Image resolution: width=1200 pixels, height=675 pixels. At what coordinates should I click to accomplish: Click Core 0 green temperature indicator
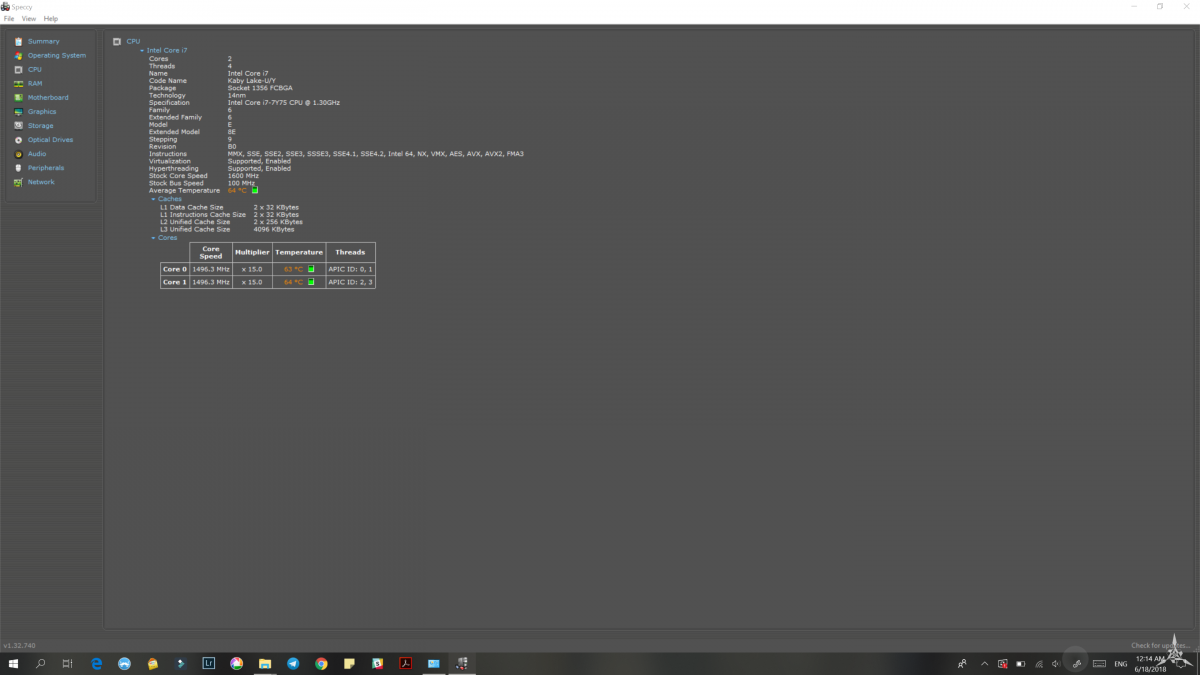(x=311, y=269)
